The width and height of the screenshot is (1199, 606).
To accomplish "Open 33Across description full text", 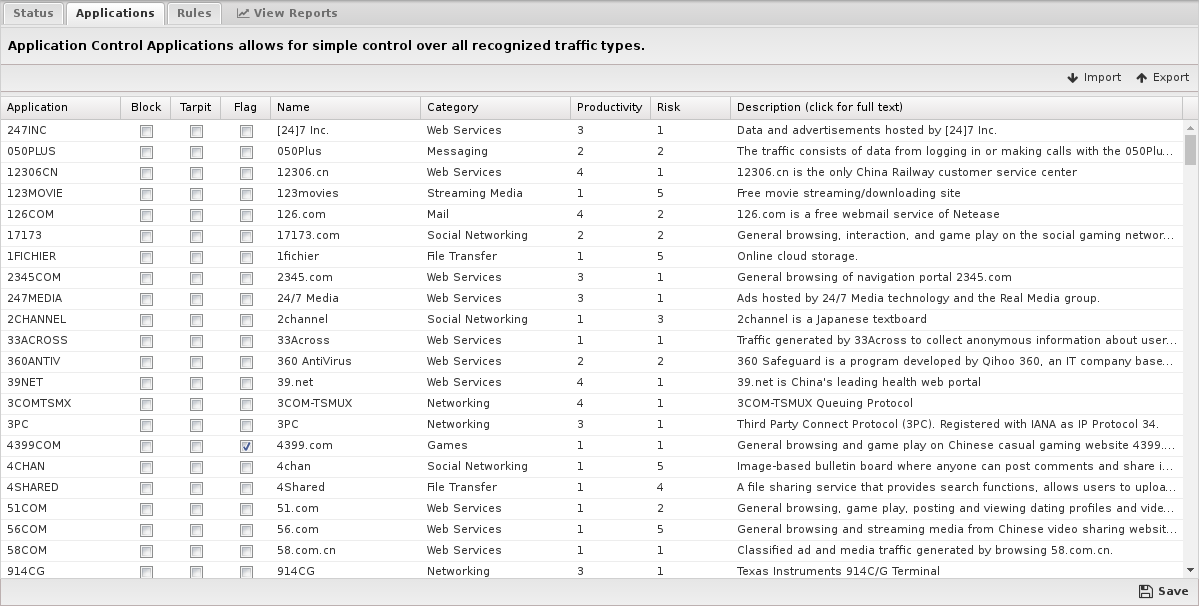I will [x=957, y=340].
